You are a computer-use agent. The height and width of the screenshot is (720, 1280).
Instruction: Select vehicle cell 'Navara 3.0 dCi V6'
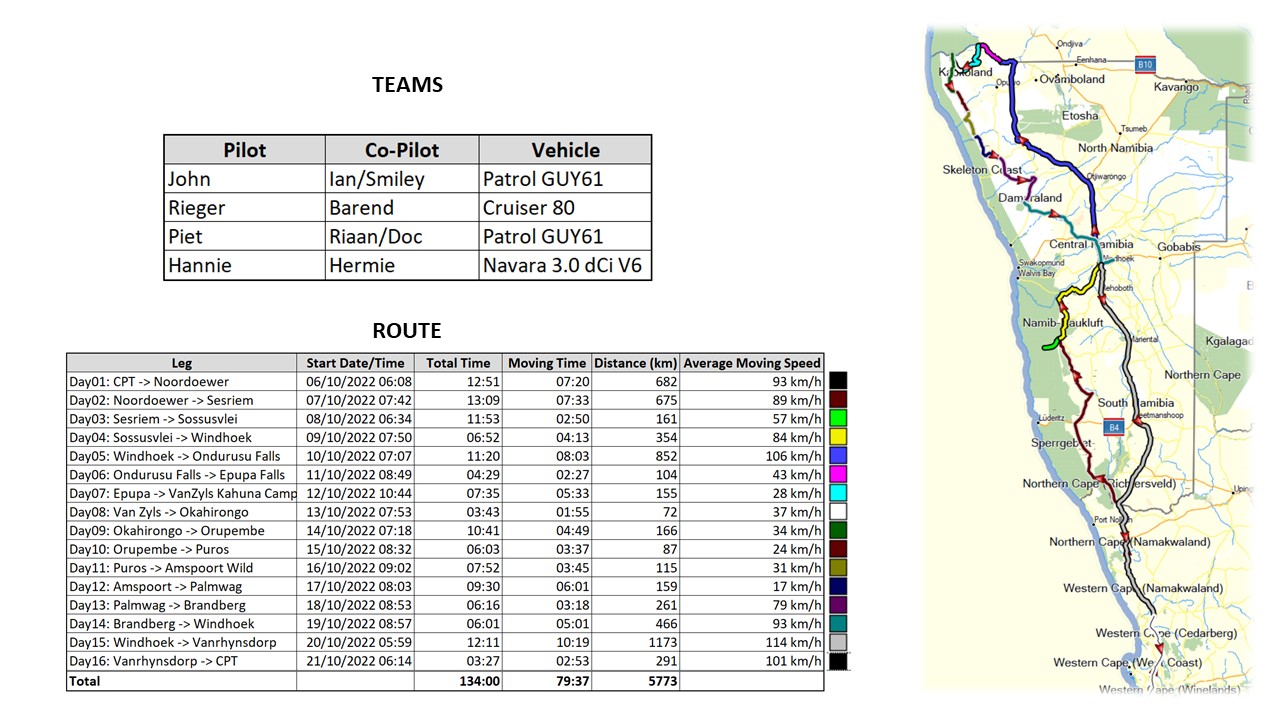pos(565,266)
